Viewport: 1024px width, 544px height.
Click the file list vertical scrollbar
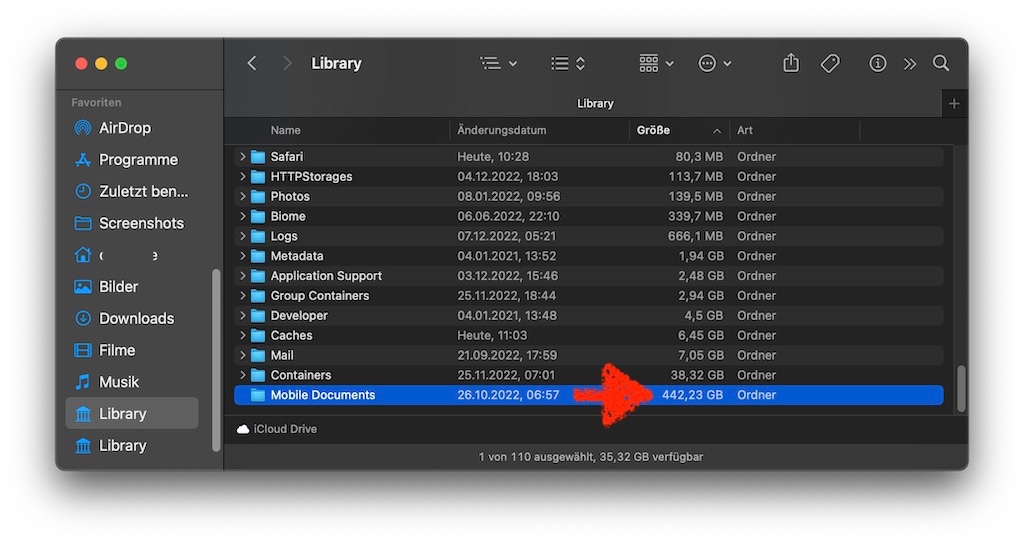(x=961, y=388)
